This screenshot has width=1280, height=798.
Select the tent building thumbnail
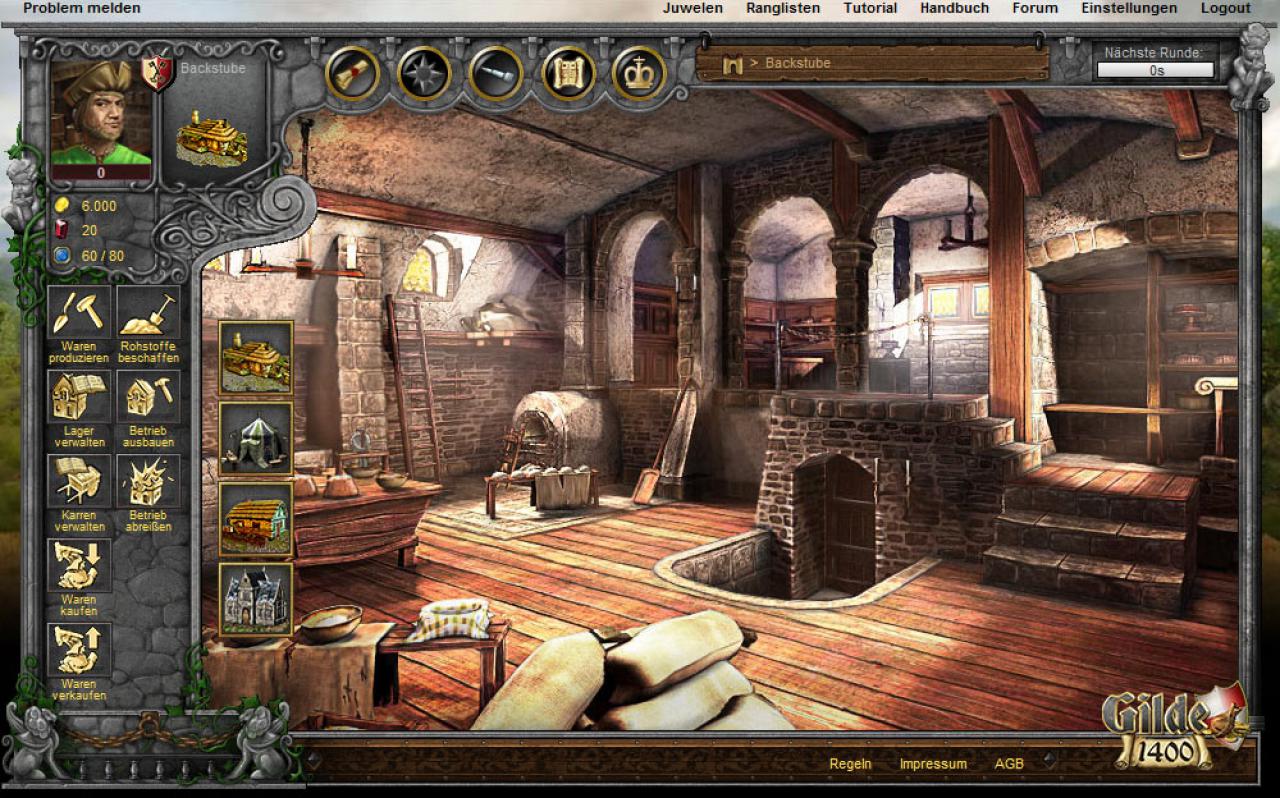click(x=256, y=438)
